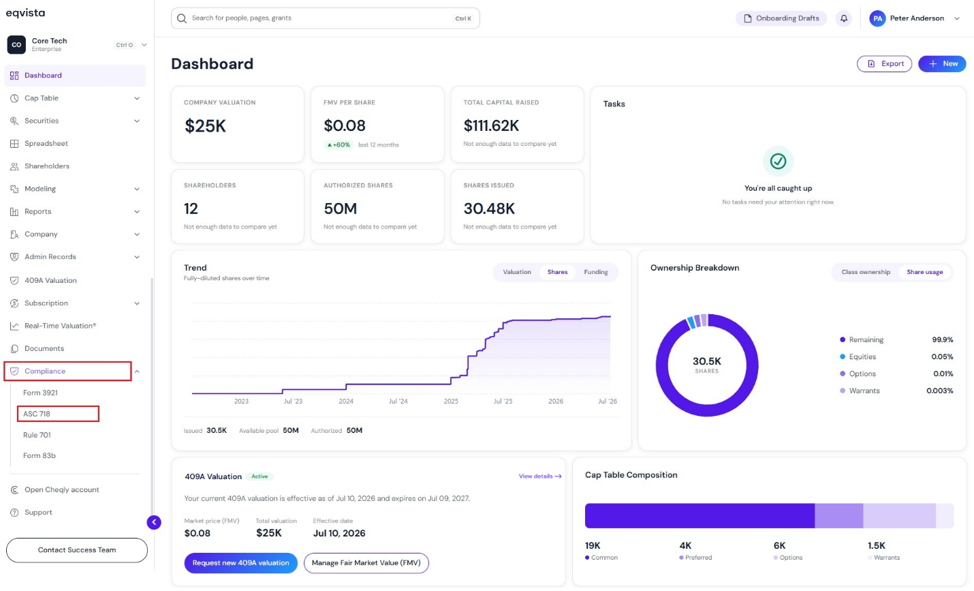Click the Securities icon in sidebar
Image resolution: width=974 pixels, height=591 pixels.
tap(14, 121)
